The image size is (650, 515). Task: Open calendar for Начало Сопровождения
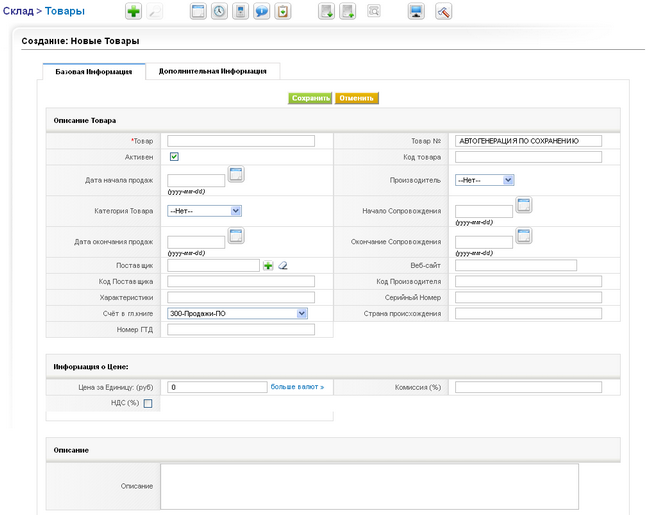tap(524, 205)
